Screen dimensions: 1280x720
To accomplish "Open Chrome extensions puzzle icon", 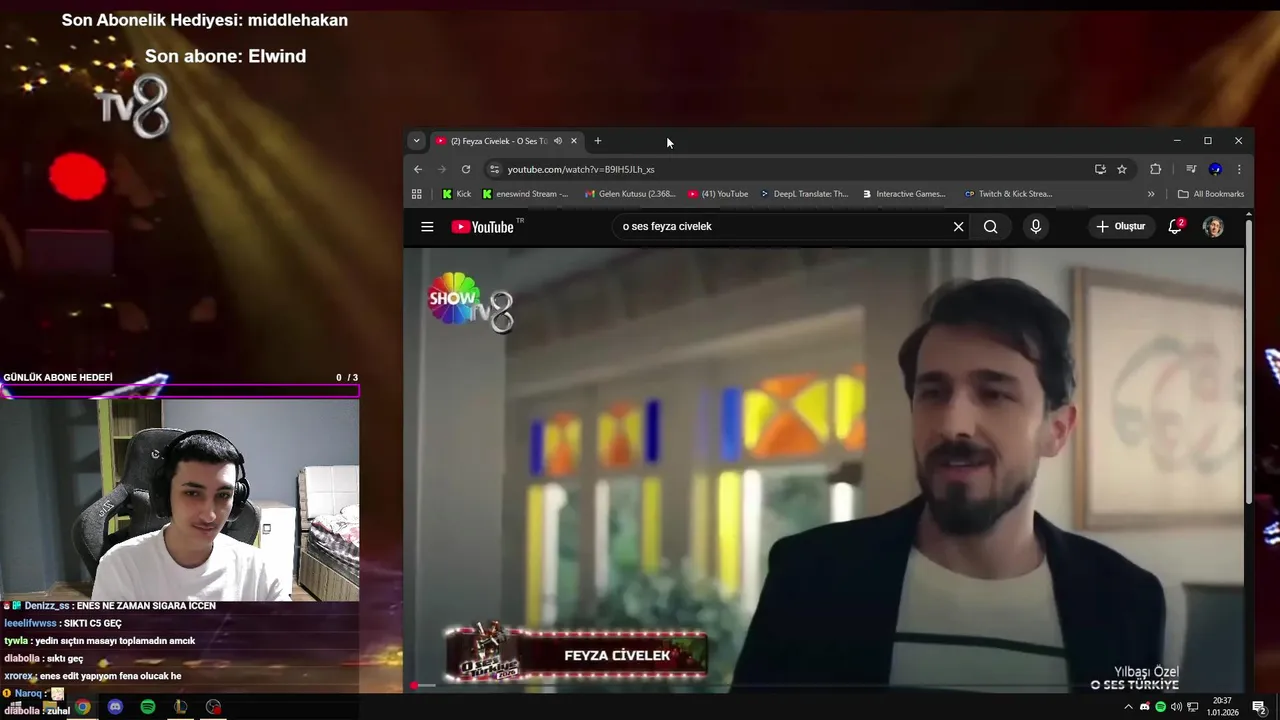I will (1156, 169).
